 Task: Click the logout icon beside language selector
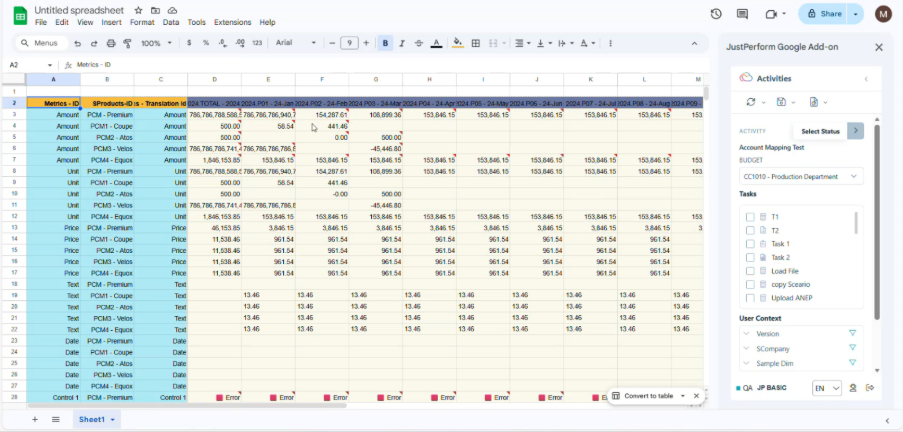(870, 388)
